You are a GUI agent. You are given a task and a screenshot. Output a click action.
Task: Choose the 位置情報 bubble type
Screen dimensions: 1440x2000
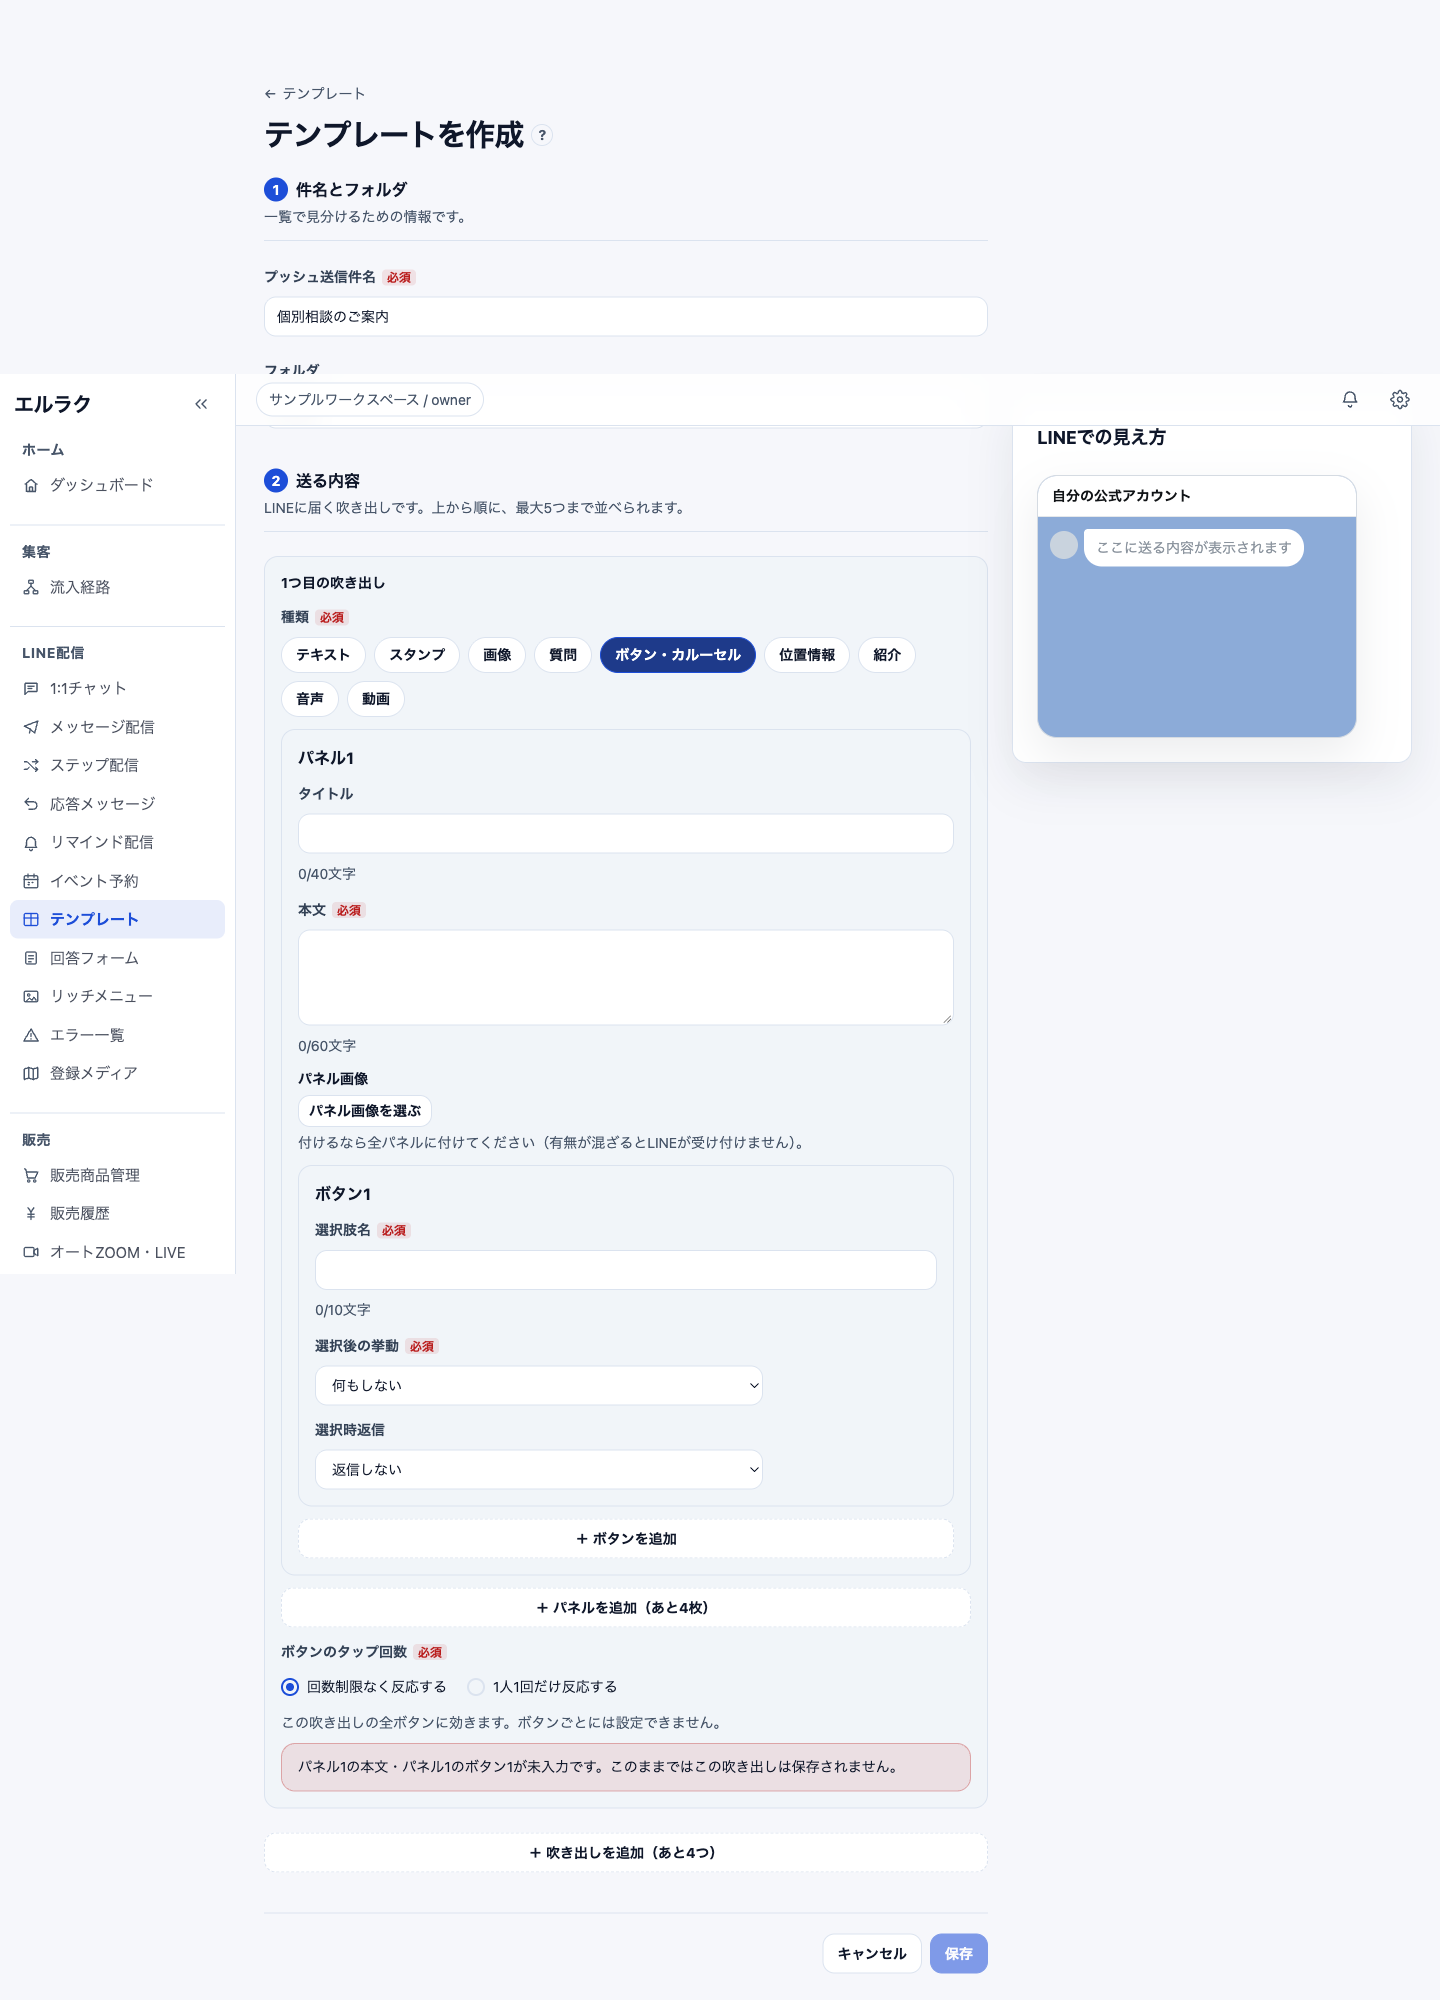tap(807, 655)
